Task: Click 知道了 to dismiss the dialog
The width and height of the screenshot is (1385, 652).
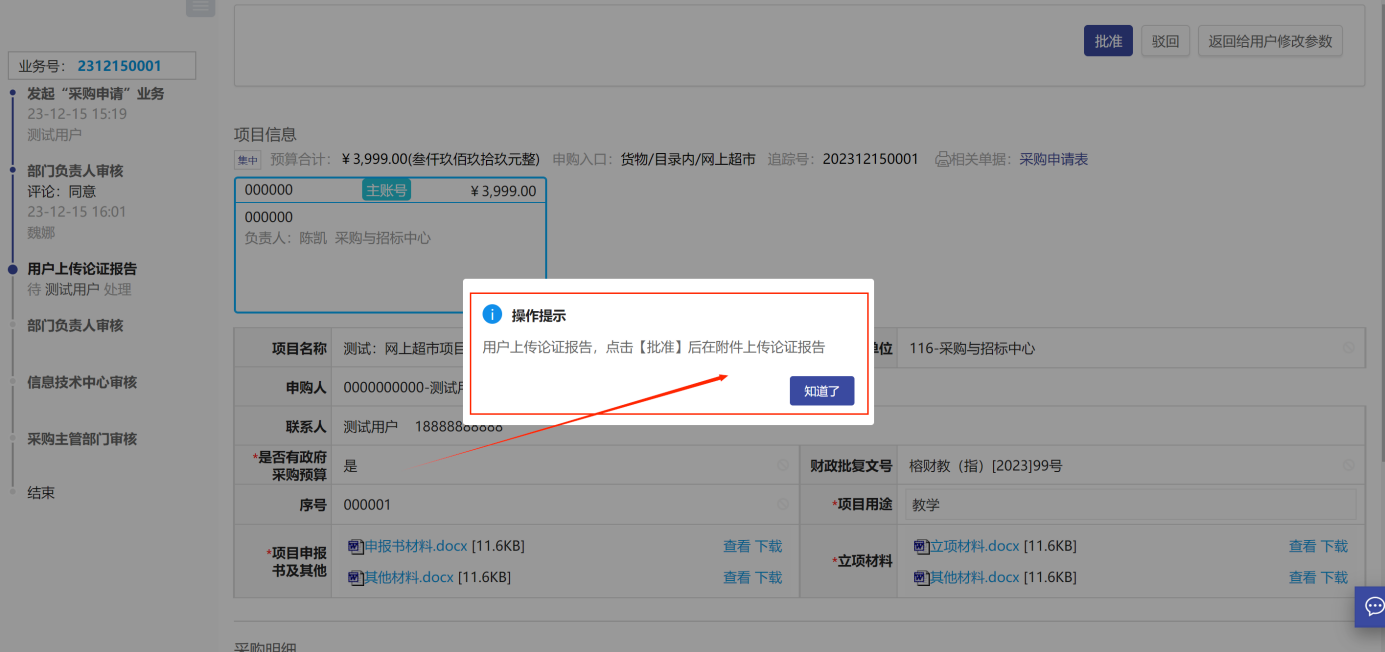Action: coord(821,391)
